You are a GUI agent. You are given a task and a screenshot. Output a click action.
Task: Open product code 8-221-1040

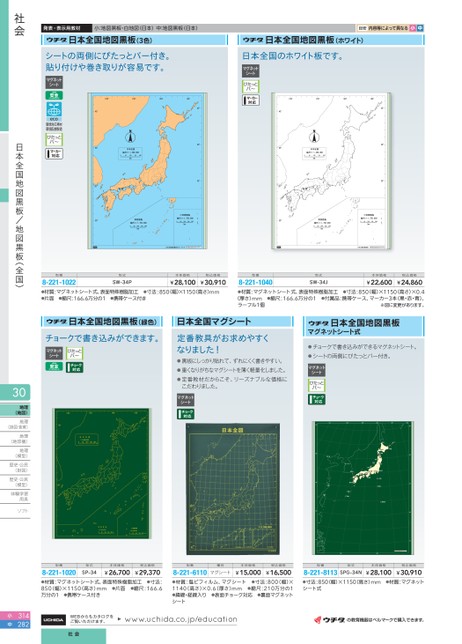255,283
